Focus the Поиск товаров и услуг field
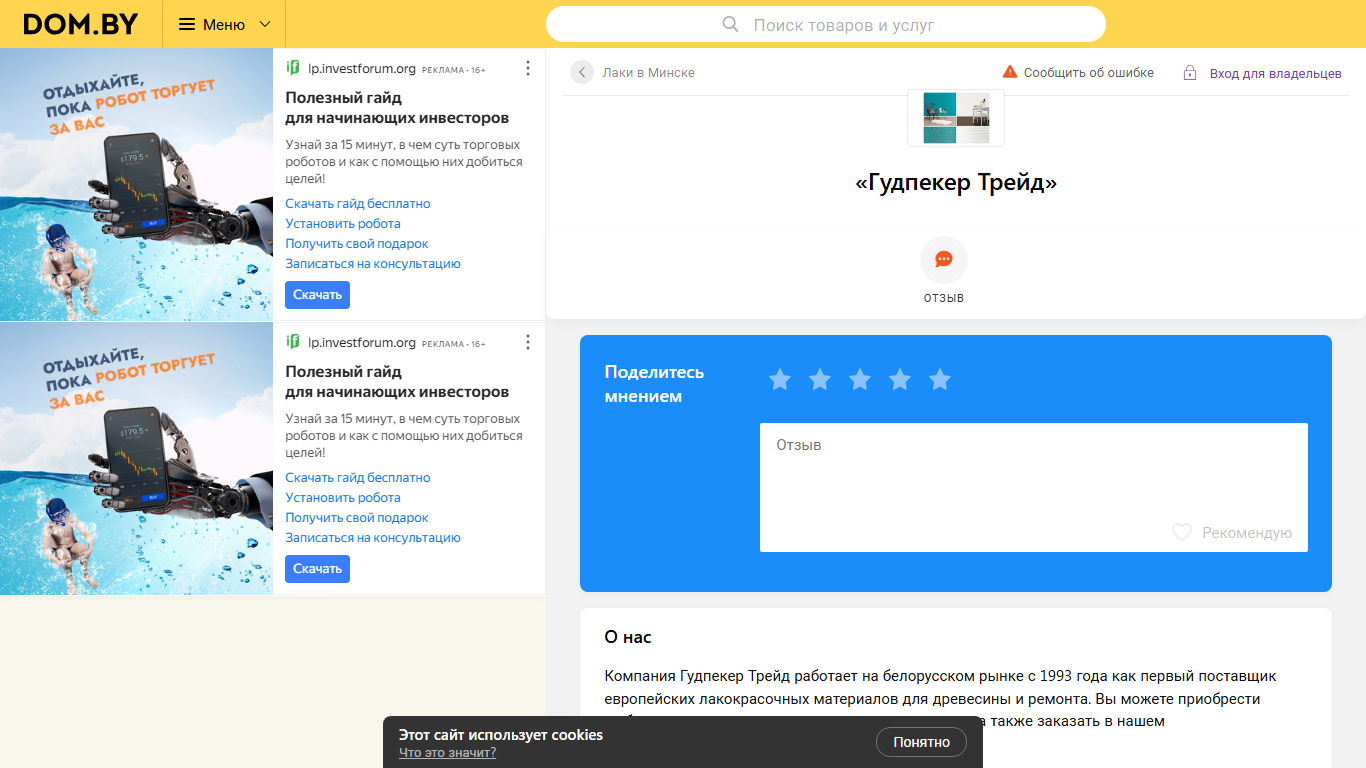The width and height of the screenshot is (1366, 768). (x=826, y=24)
